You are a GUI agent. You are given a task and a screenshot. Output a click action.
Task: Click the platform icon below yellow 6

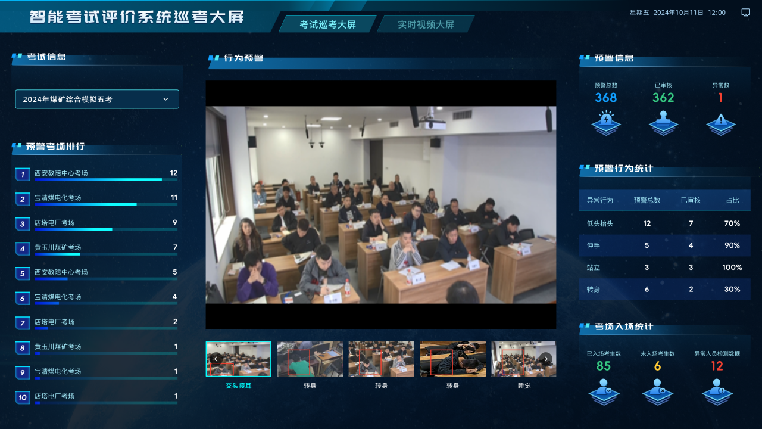click(658, 391)
